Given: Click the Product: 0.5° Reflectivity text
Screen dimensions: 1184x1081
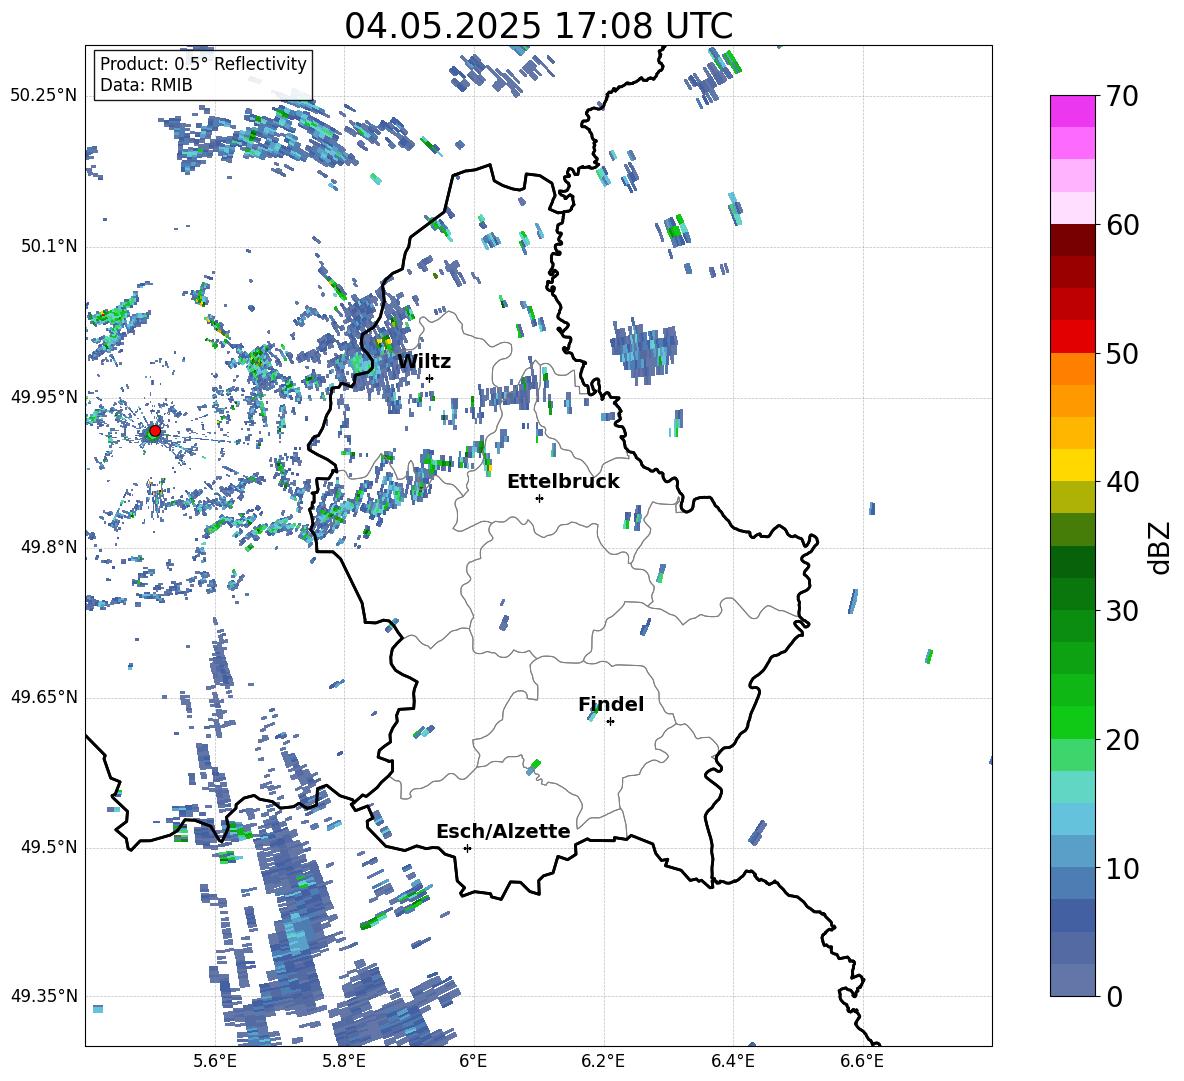Looking at the screenshot, I should click(203, 63).
